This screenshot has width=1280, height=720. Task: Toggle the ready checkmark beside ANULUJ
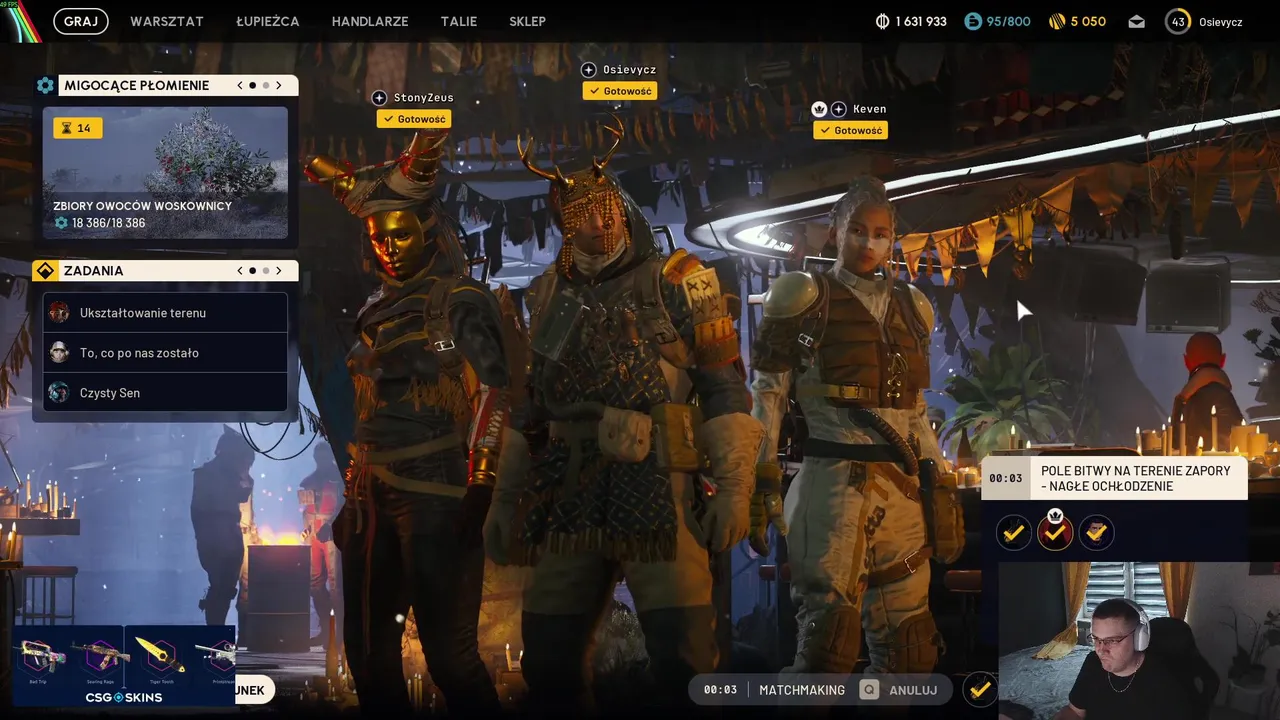pos(980,689)
